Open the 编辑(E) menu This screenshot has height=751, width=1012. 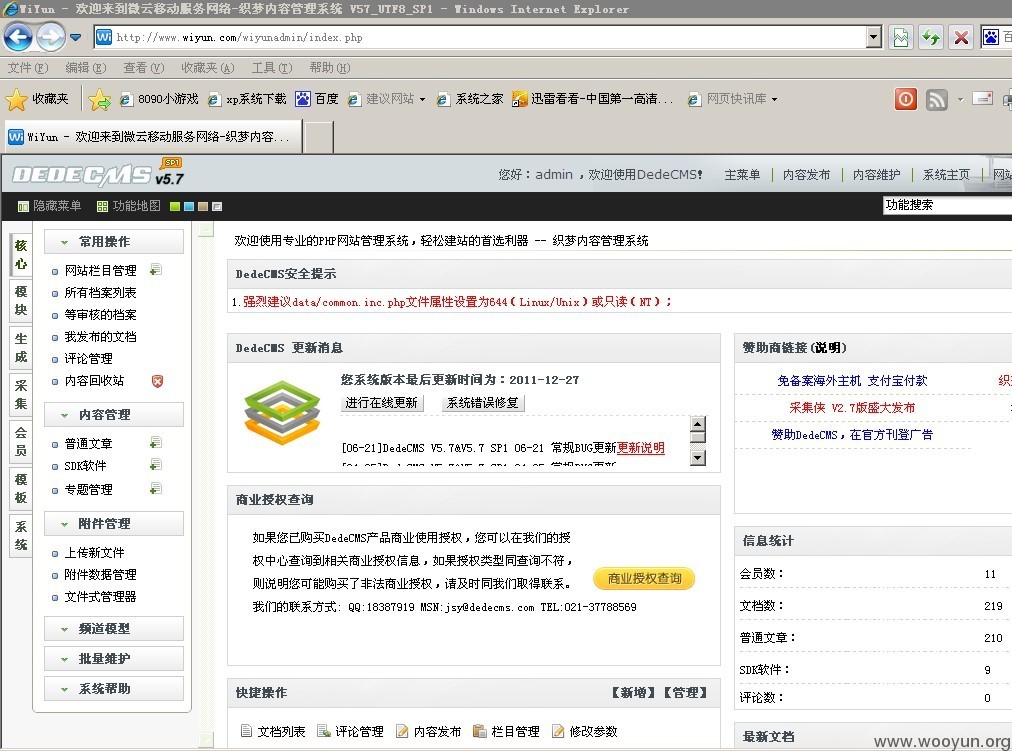tap(86, 68)
